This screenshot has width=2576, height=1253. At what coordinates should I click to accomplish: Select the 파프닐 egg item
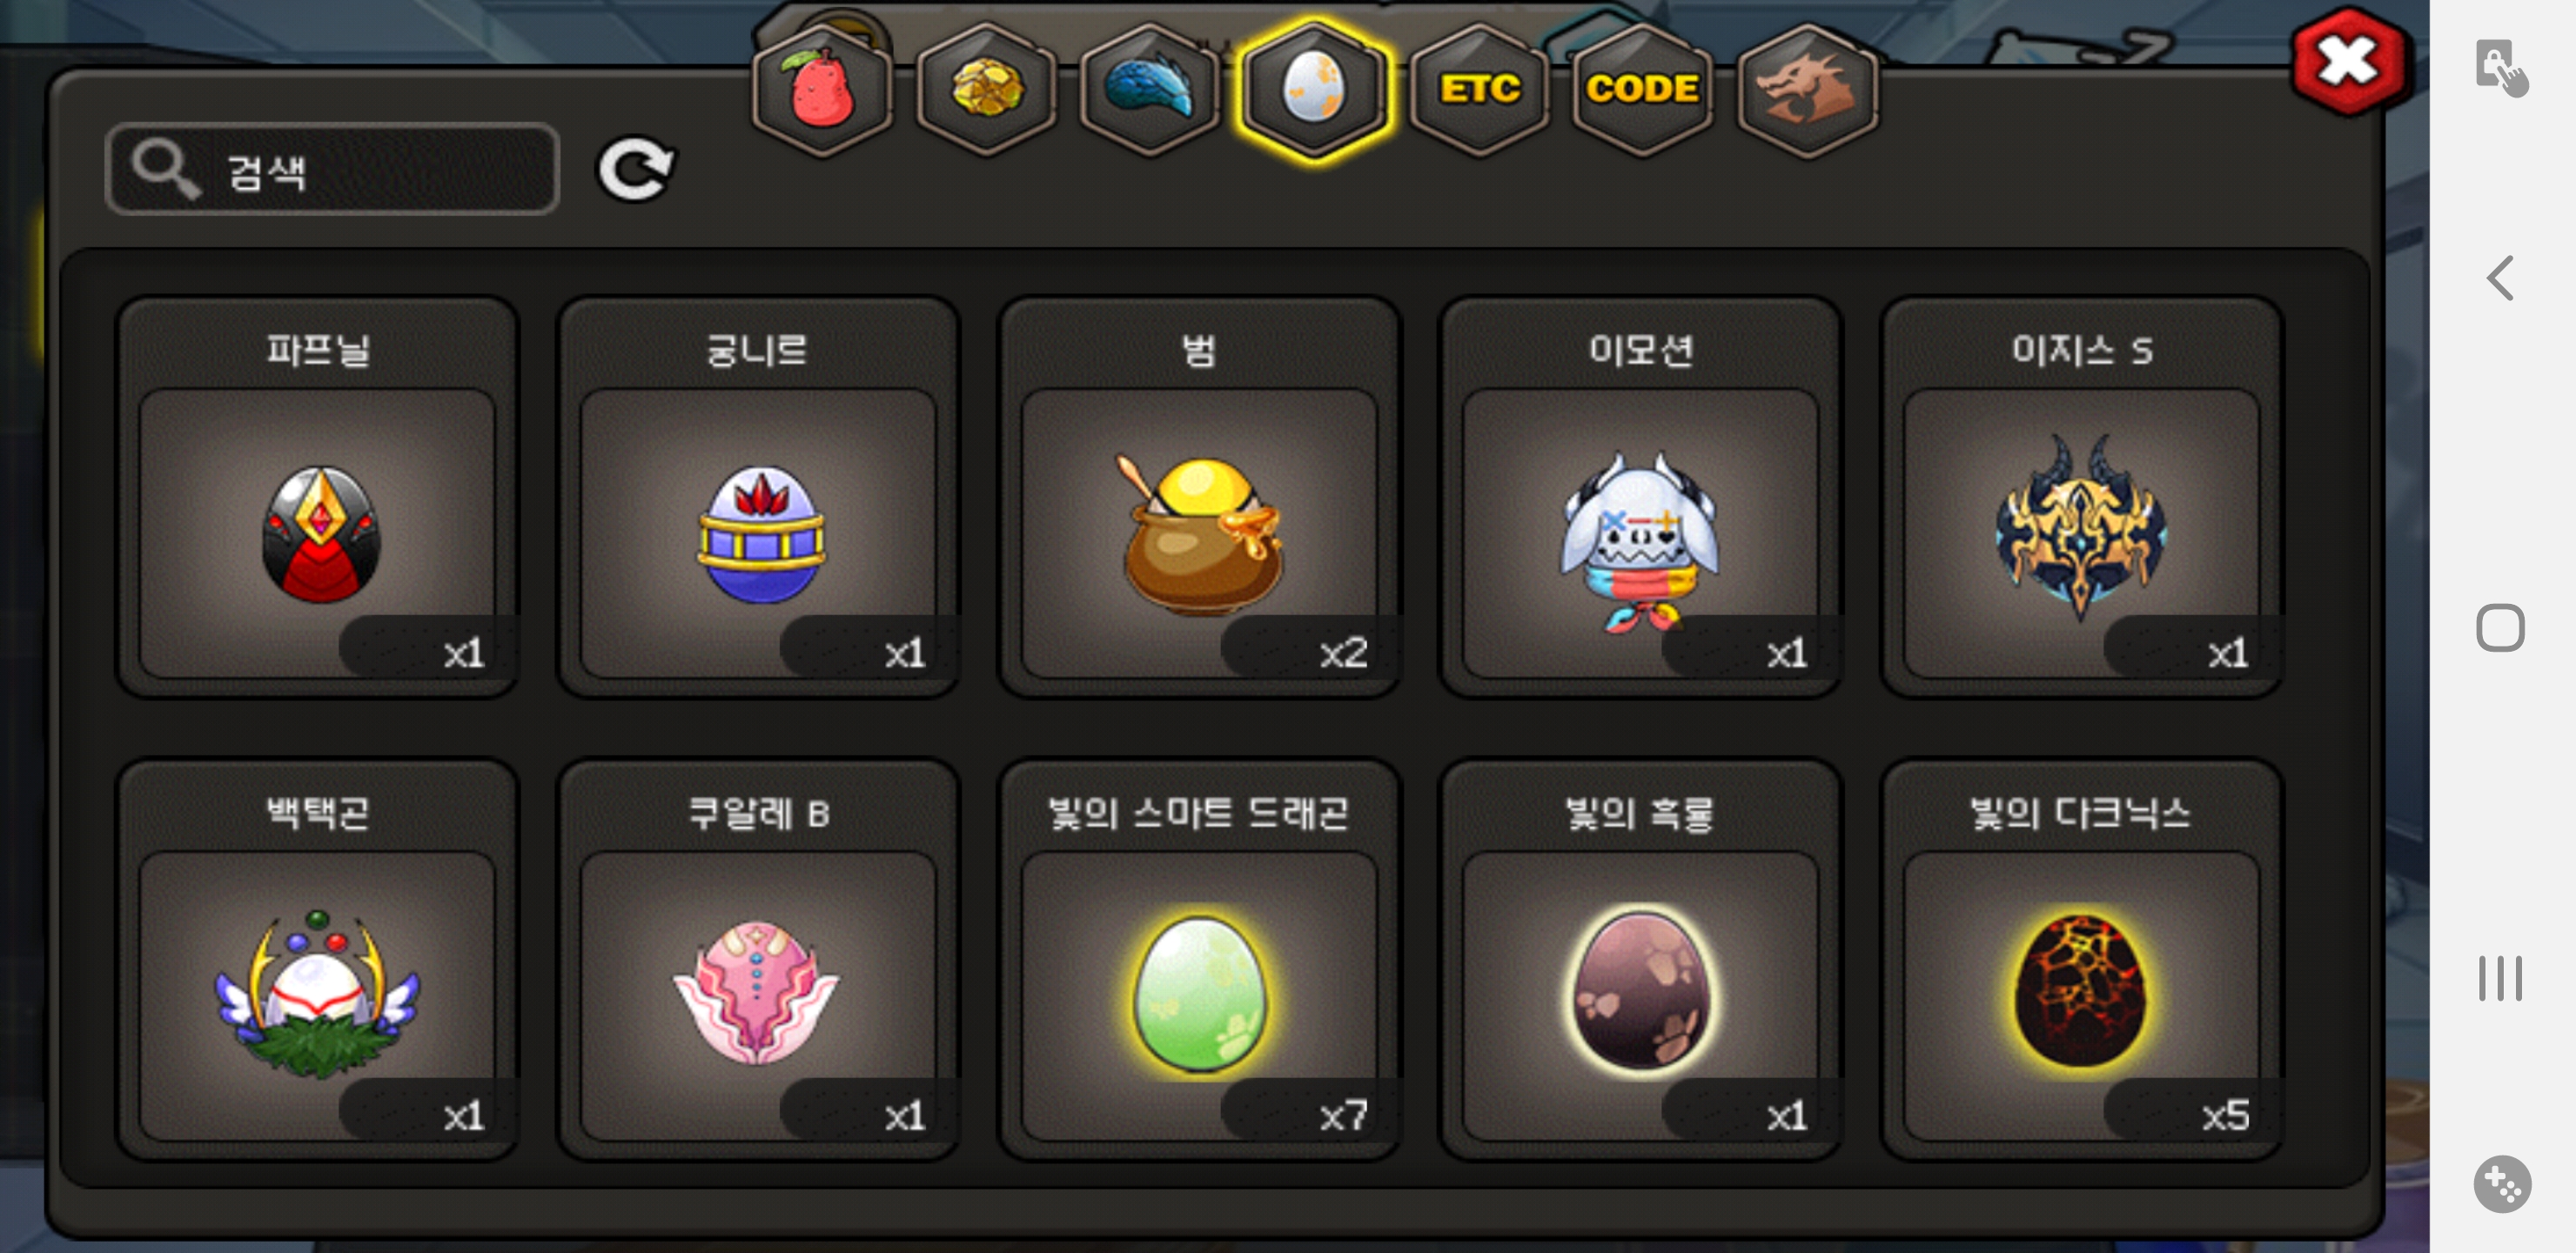pyautogui.click(x=318, y=497)
